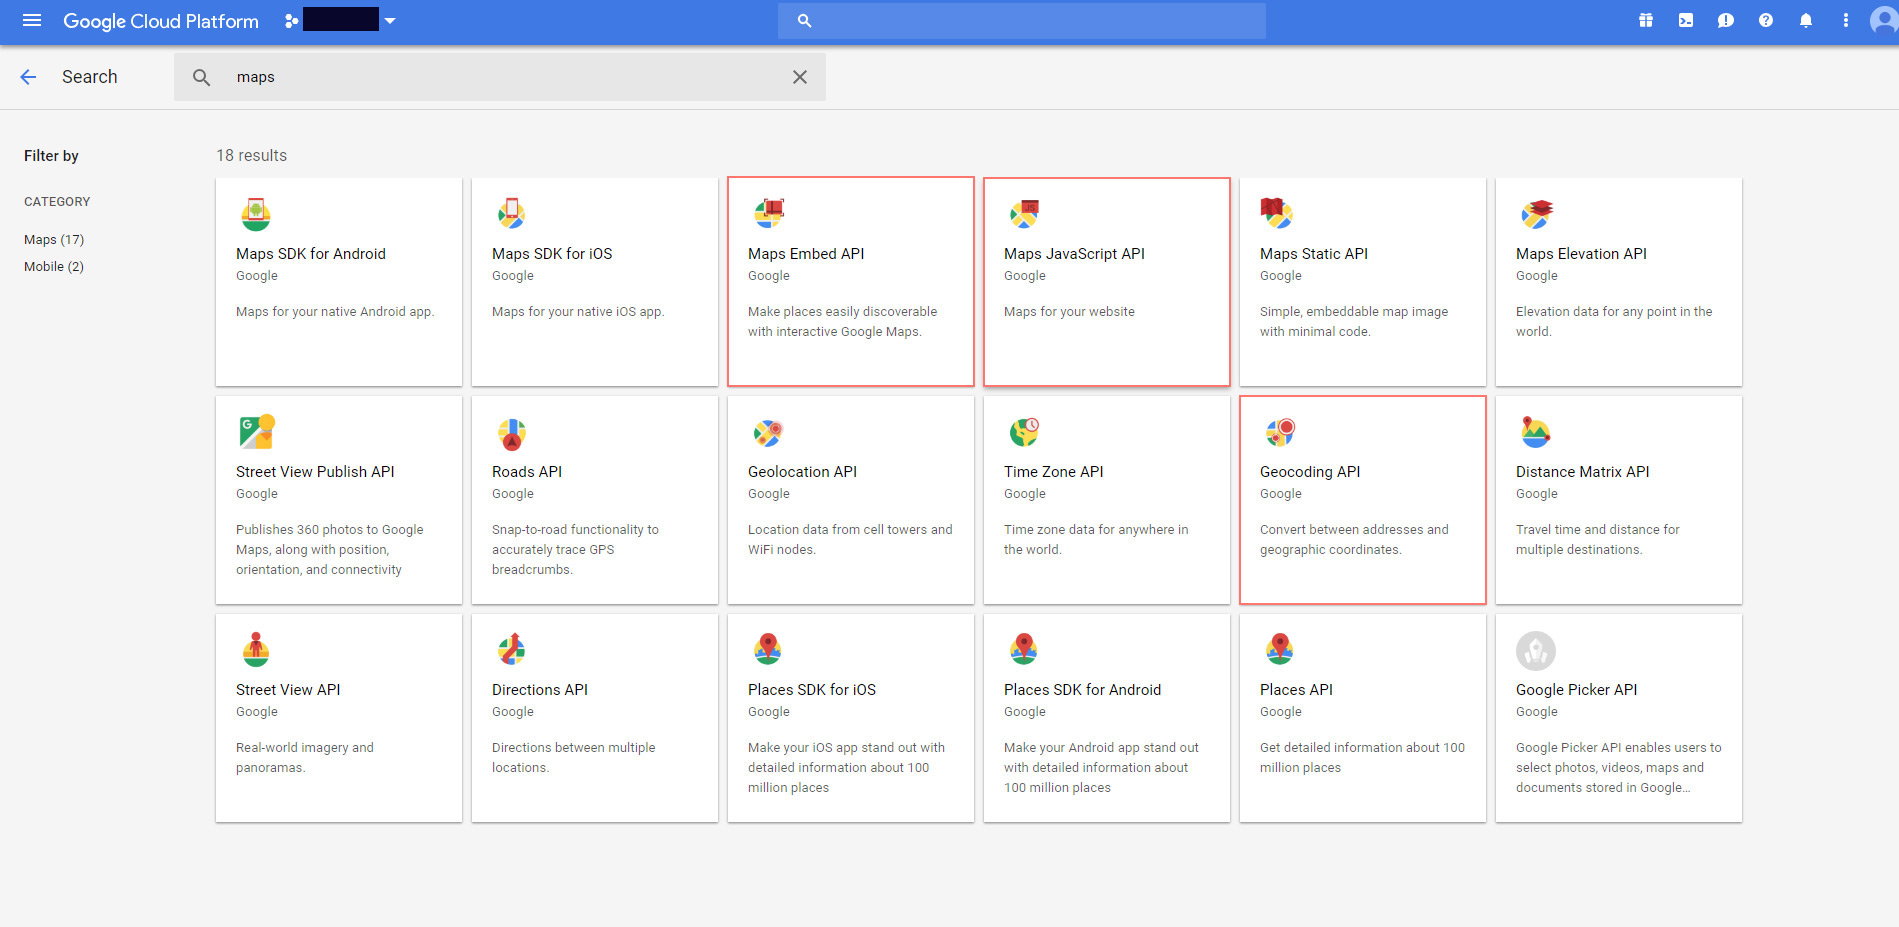The width and height of the screenshot is (1899, 927).
Task: Open Directions API title
Action: tap(540, 690)
